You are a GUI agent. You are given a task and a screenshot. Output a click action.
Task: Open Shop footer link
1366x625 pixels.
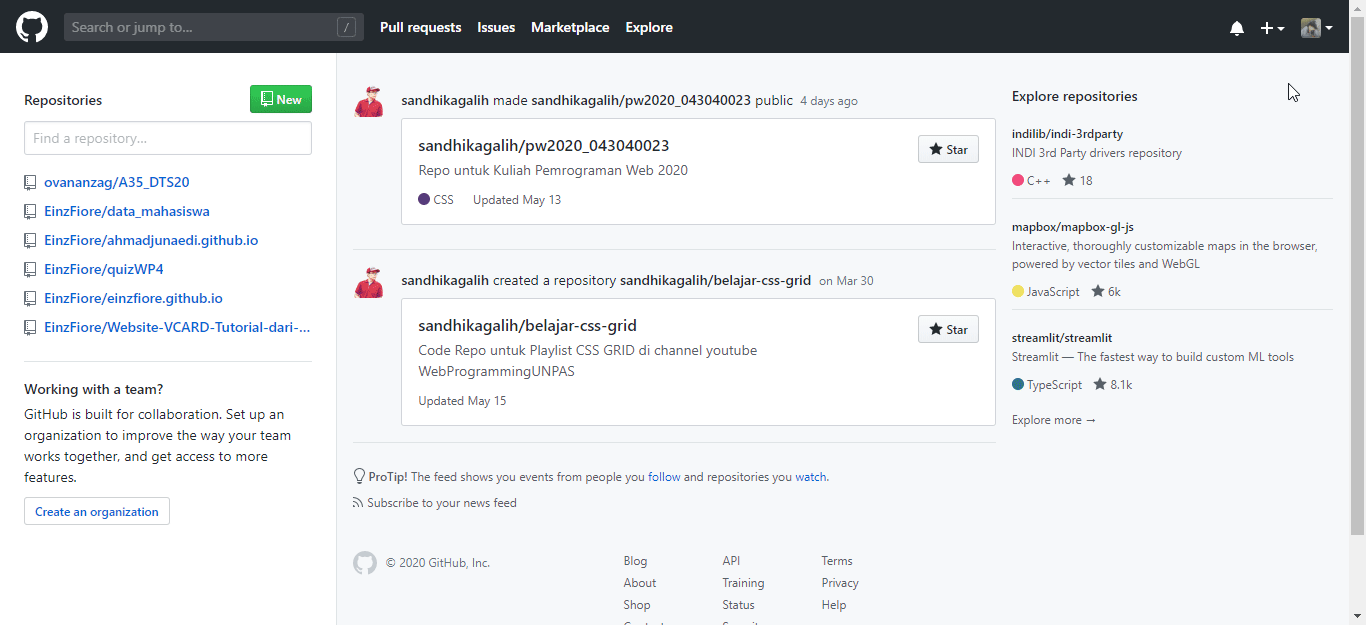coord(637,605)
